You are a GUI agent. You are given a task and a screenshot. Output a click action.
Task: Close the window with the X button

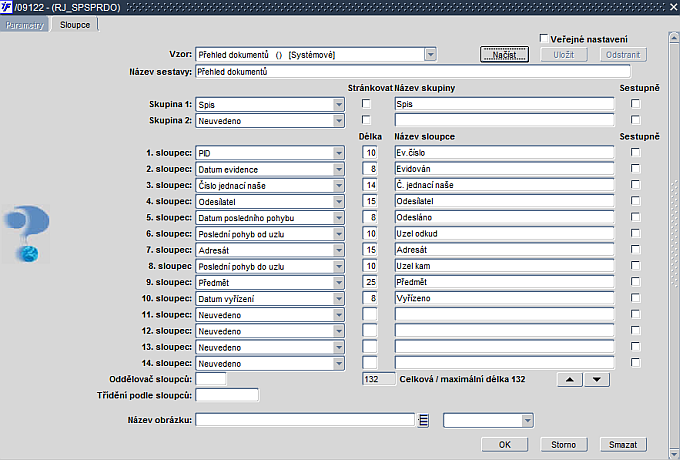coord(673,7)
